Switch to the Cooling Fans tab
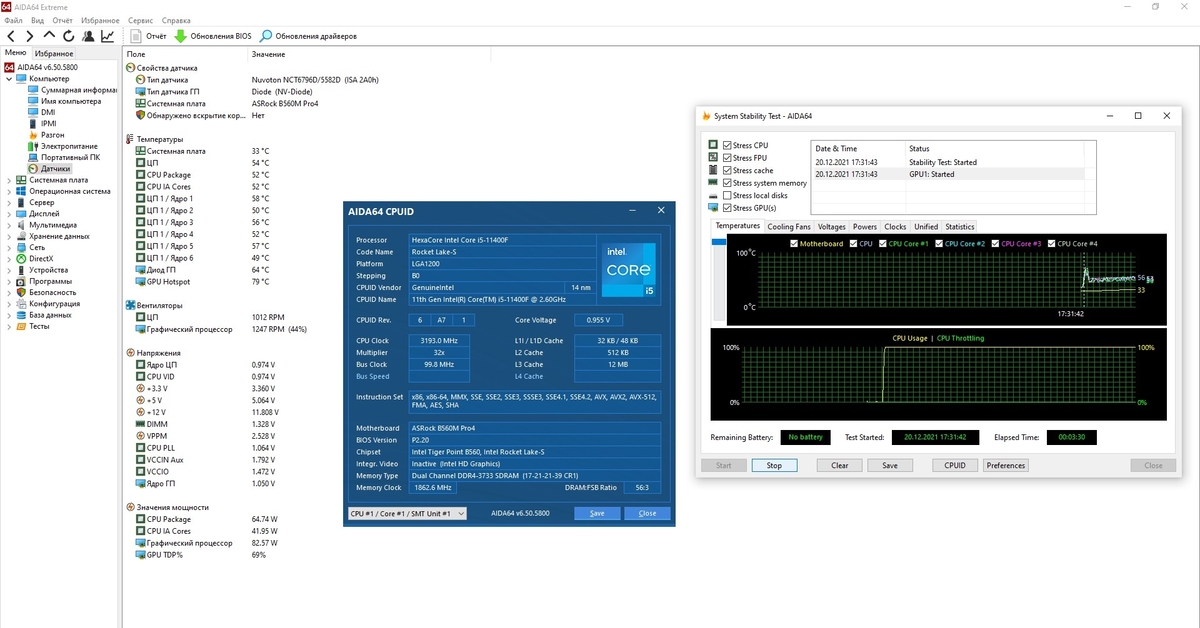Viewport: 1200px width, 628px height. (x=789, y=227)
